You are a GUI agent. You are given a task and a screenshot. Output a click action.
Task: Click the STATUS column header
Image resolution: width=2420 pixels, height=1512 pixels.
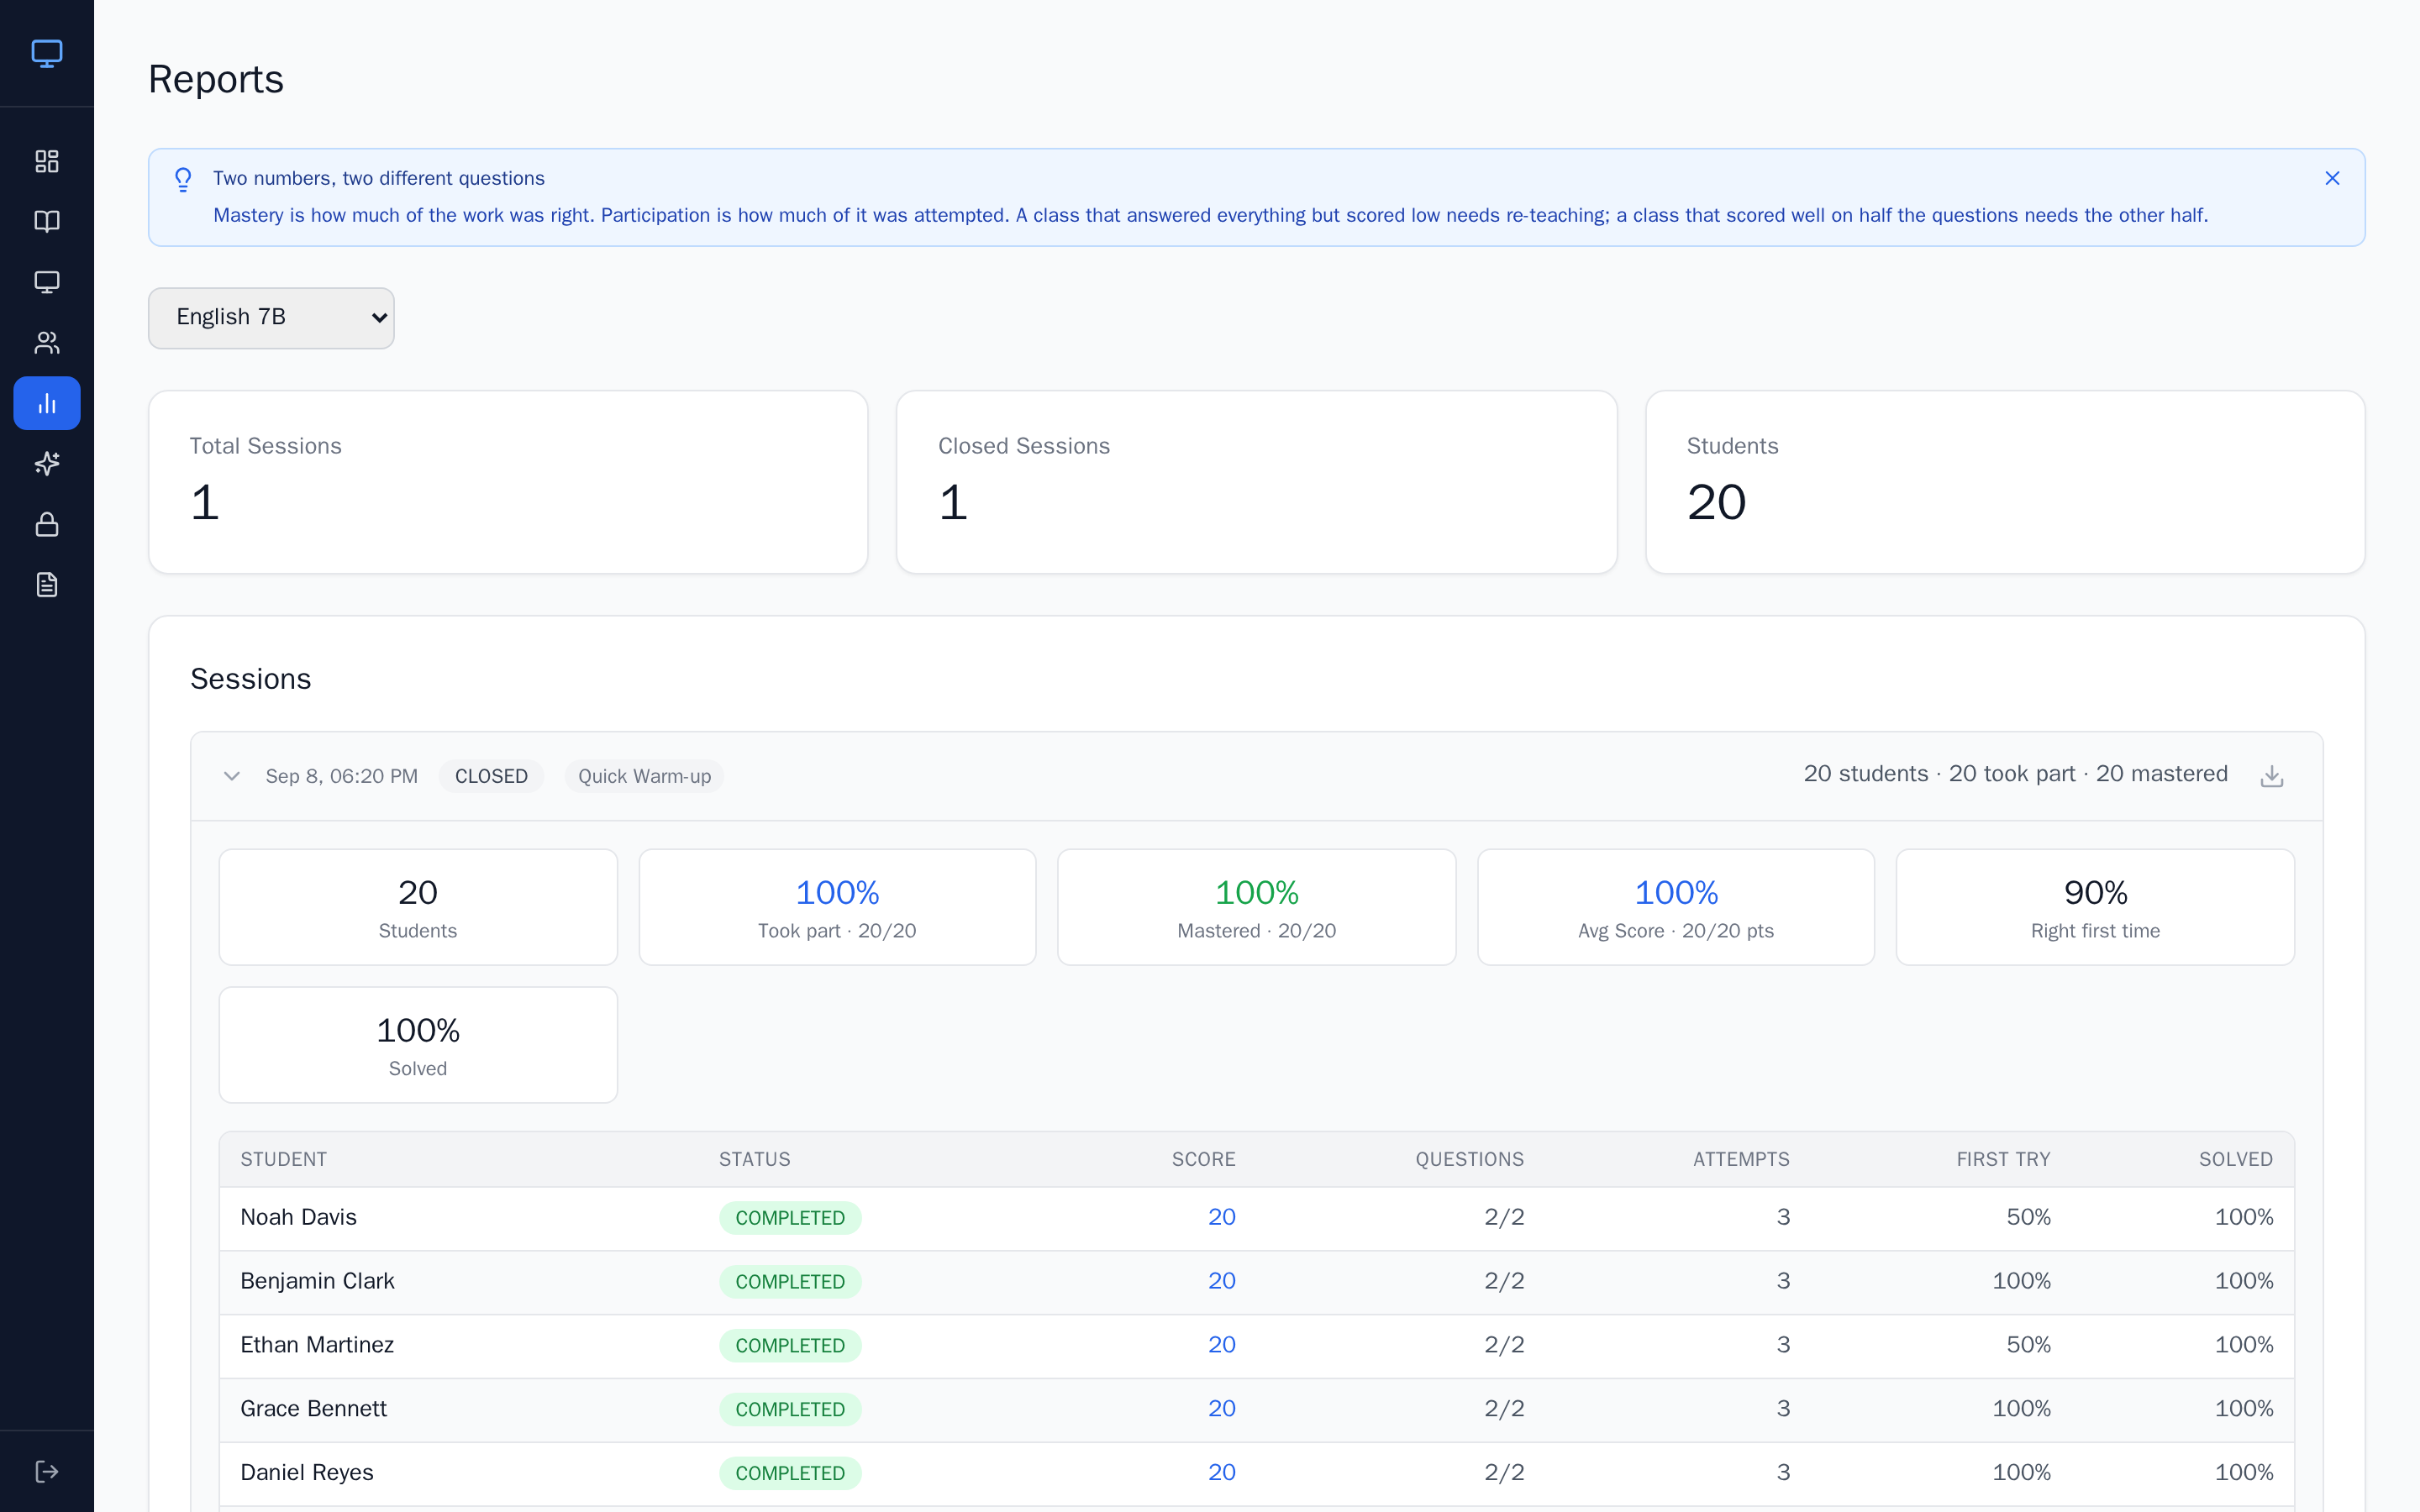tap(755, 1159)
